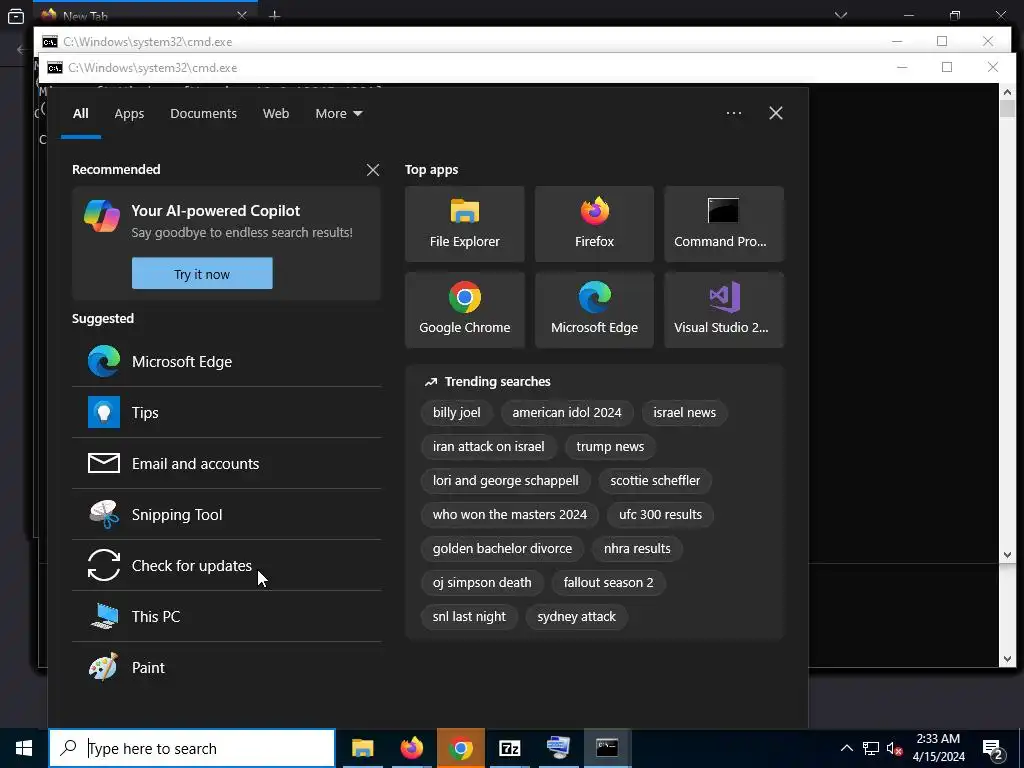Open the notification center icon
Image resolution: width=1024 pixels, height=768 pixels.
tap(993, 749)
